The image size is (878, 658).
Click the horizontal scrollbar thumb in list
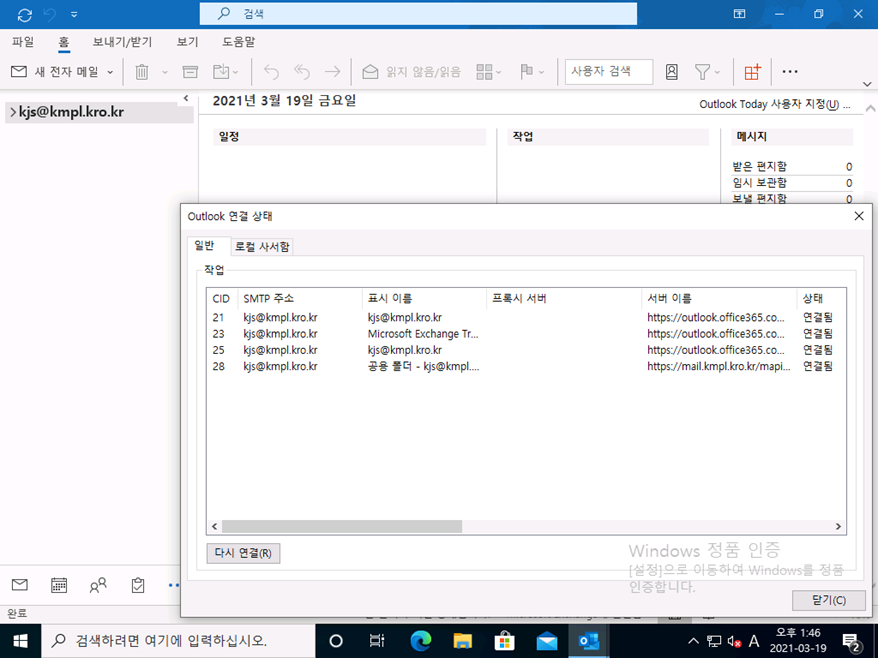click(x=342, y=526)
